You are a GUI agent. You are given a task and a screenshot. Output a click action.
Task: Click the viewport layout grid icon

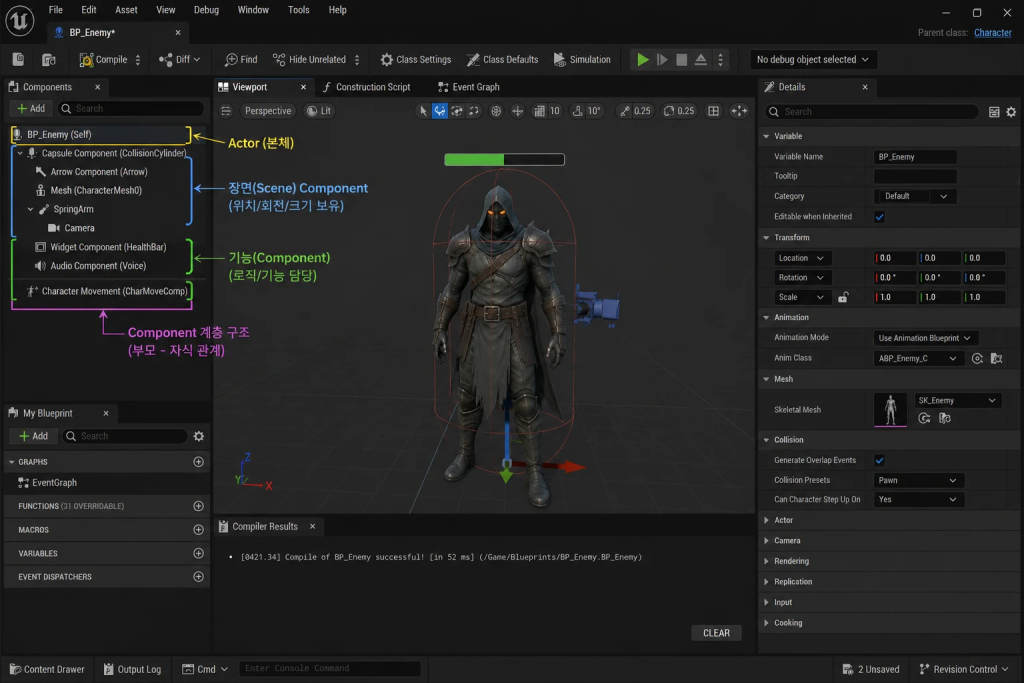[x=713, y=111]
